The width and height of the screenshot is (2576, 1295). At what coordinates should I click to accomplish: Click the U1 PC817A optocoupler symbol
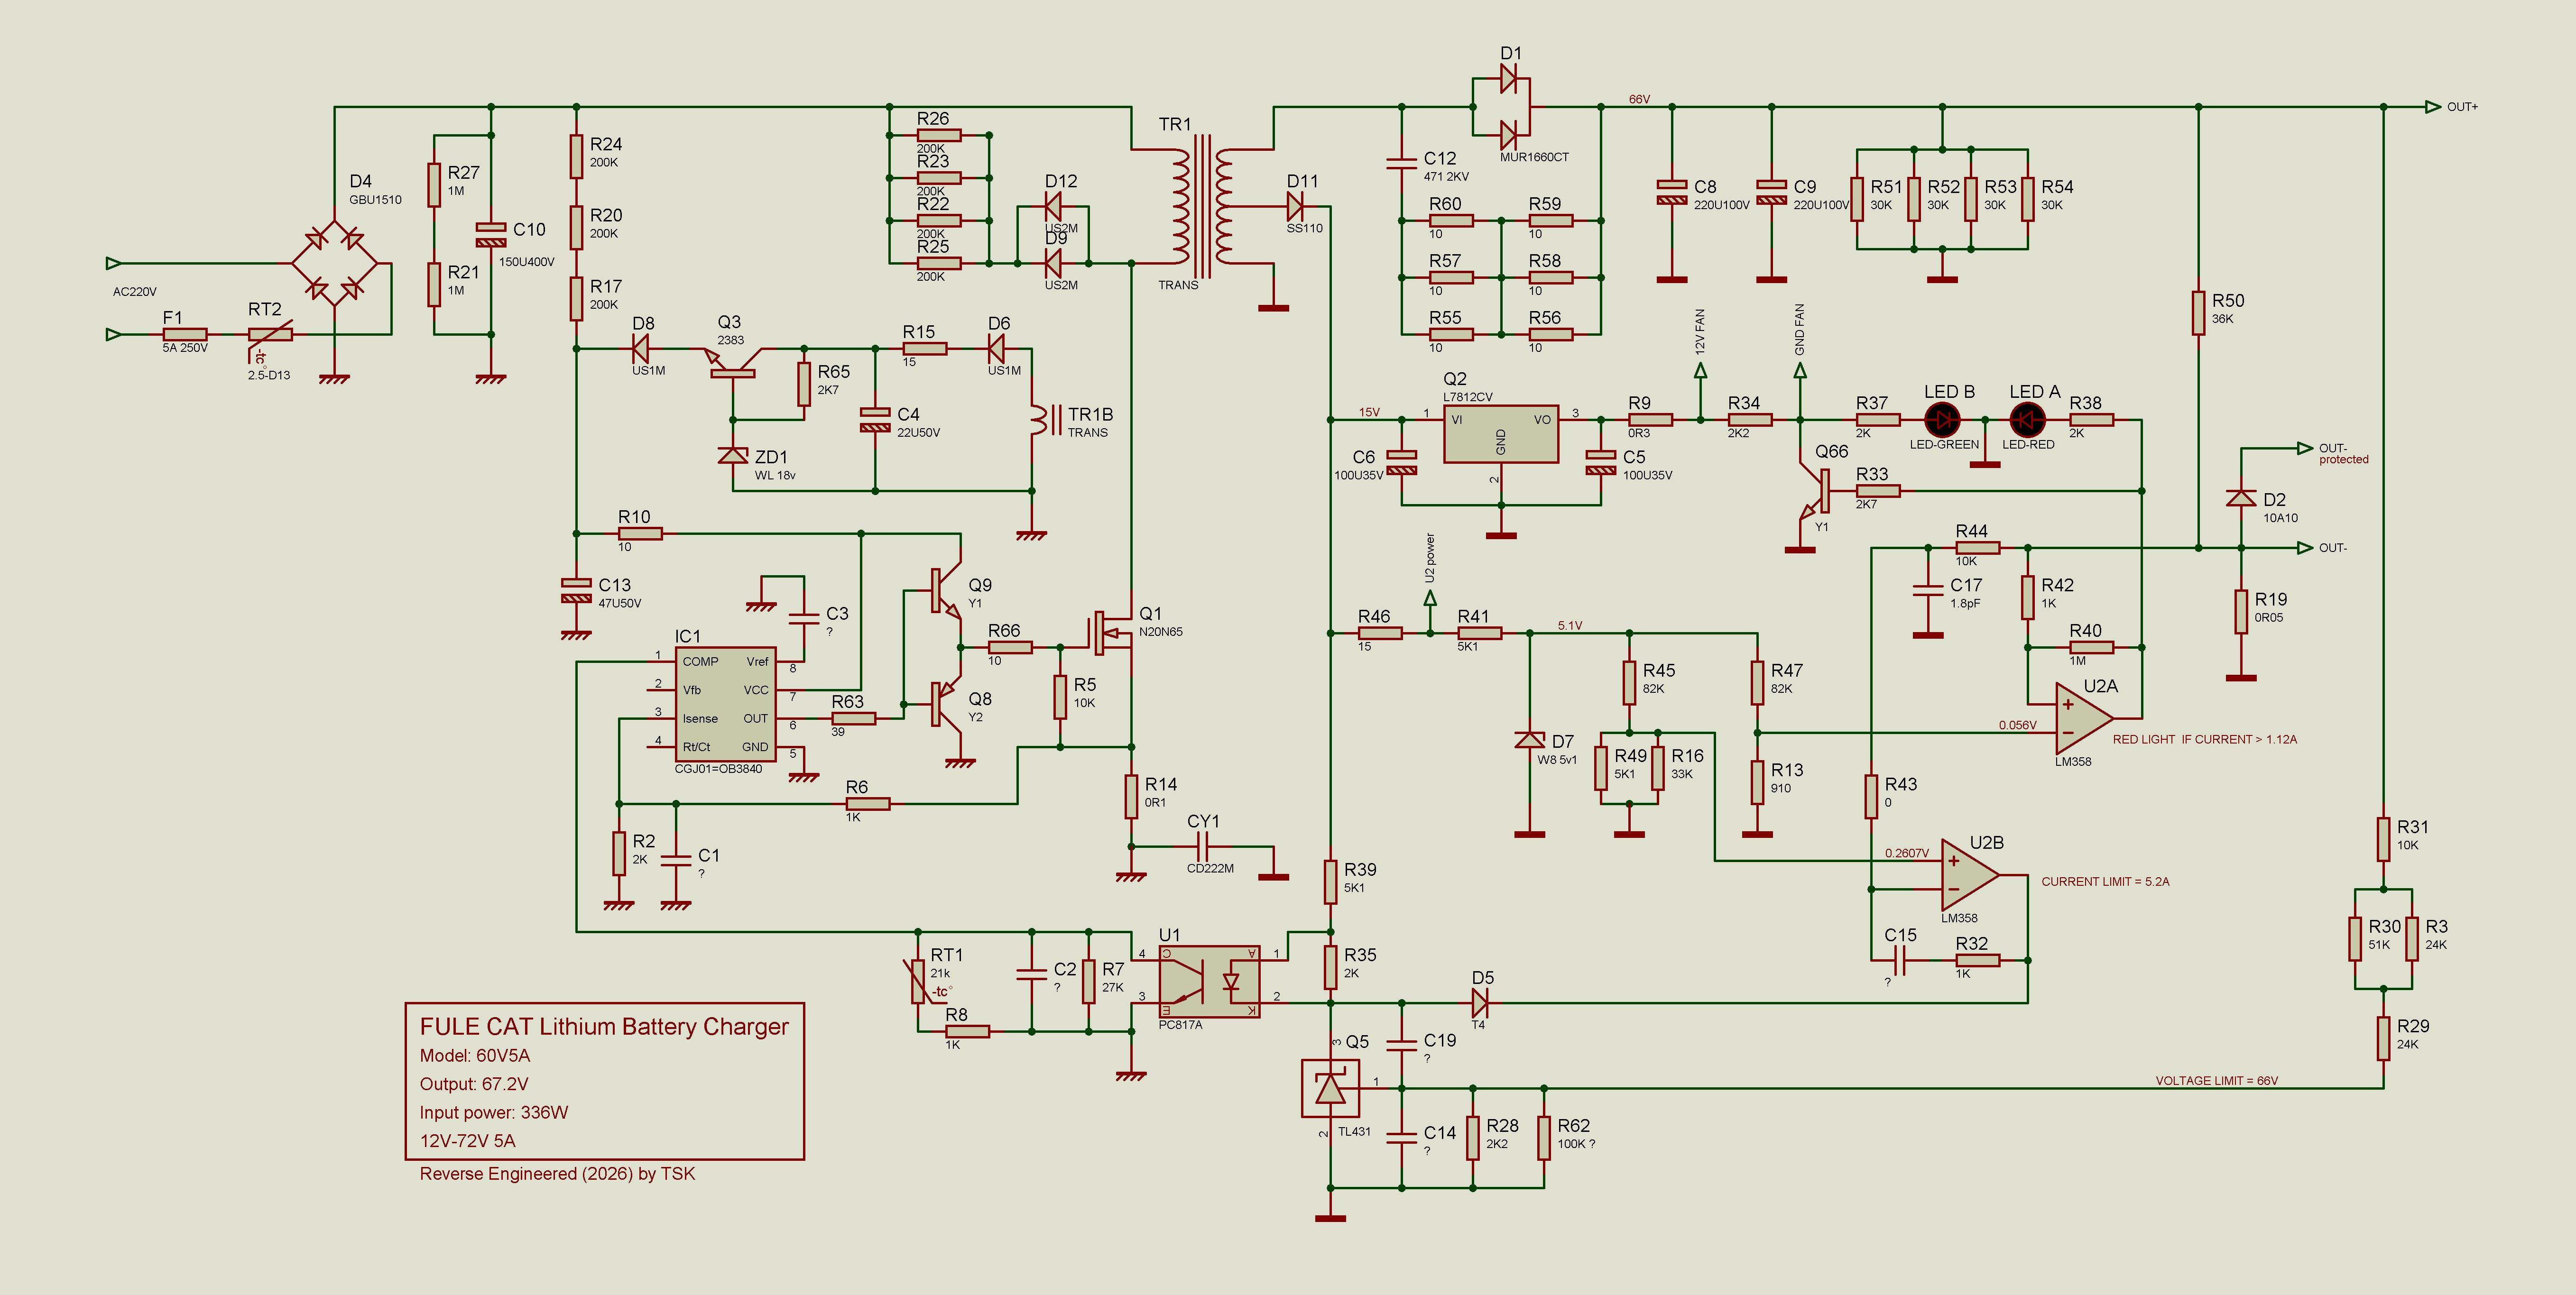coord(1209,982)
